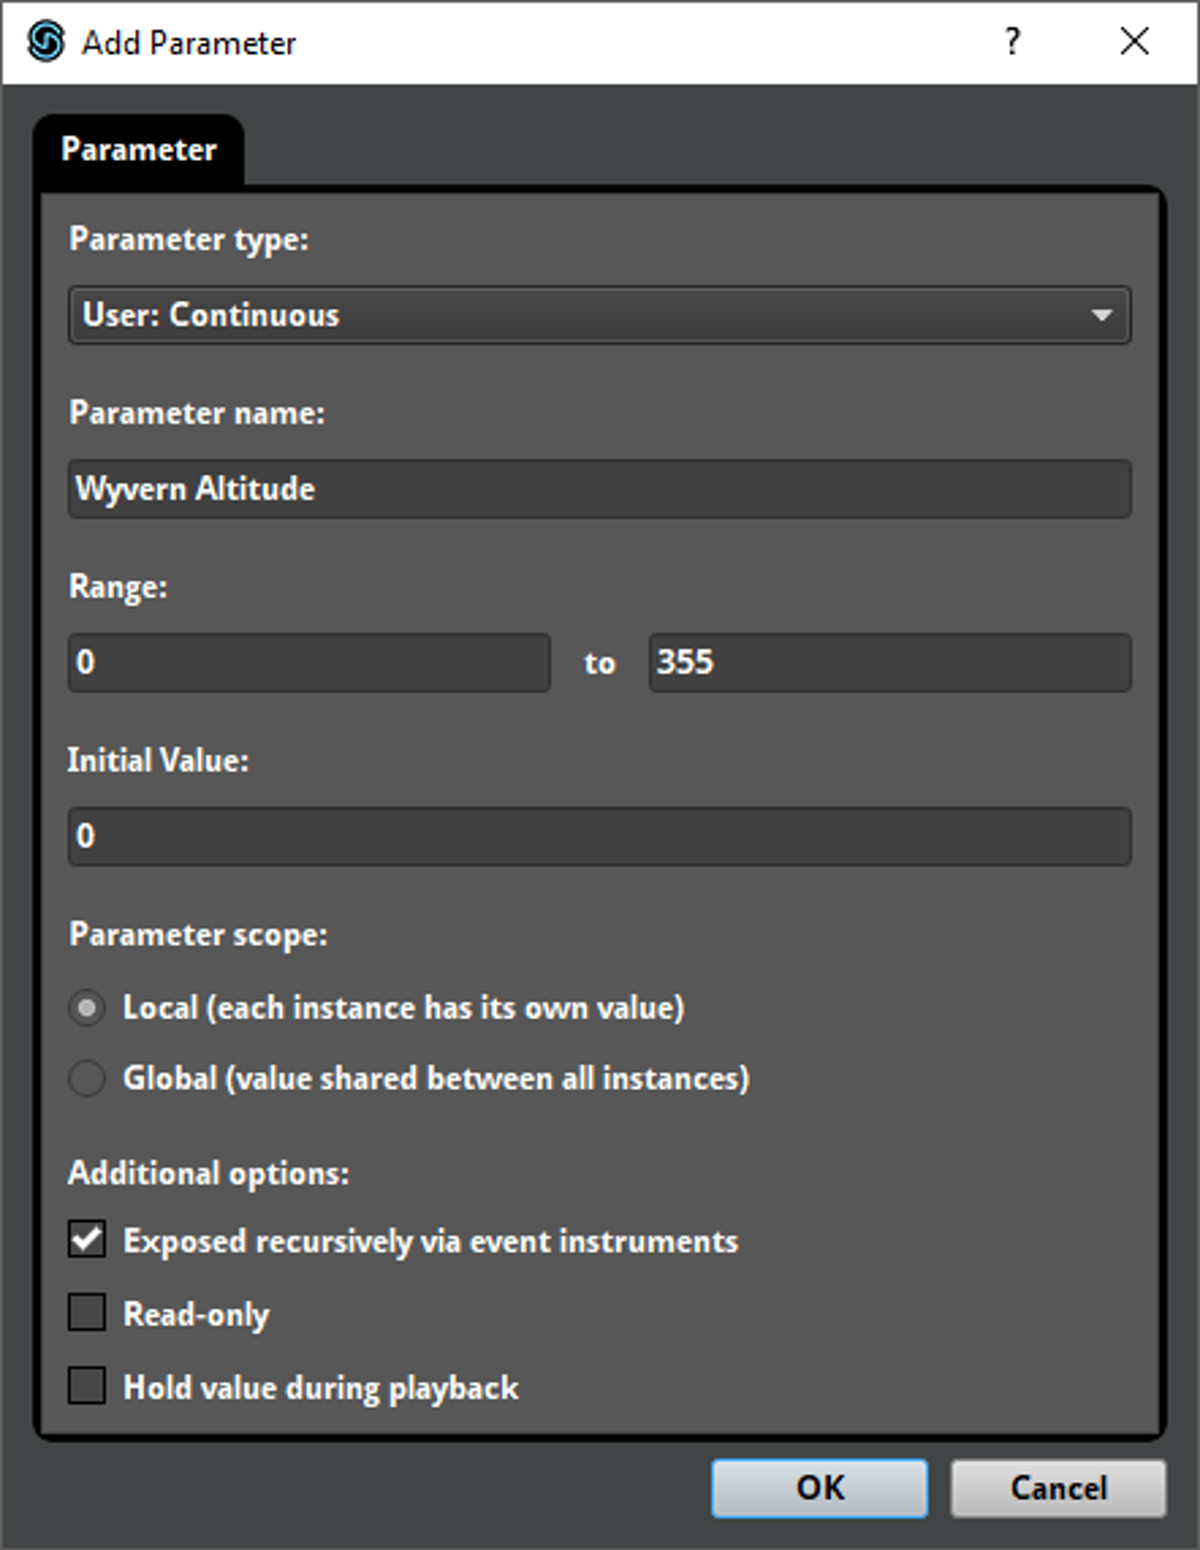Image resolution: width=1200 pixels, height=1550 pixels.
Task: Select the Global scope radio button
Action: tap(87, 1079)
